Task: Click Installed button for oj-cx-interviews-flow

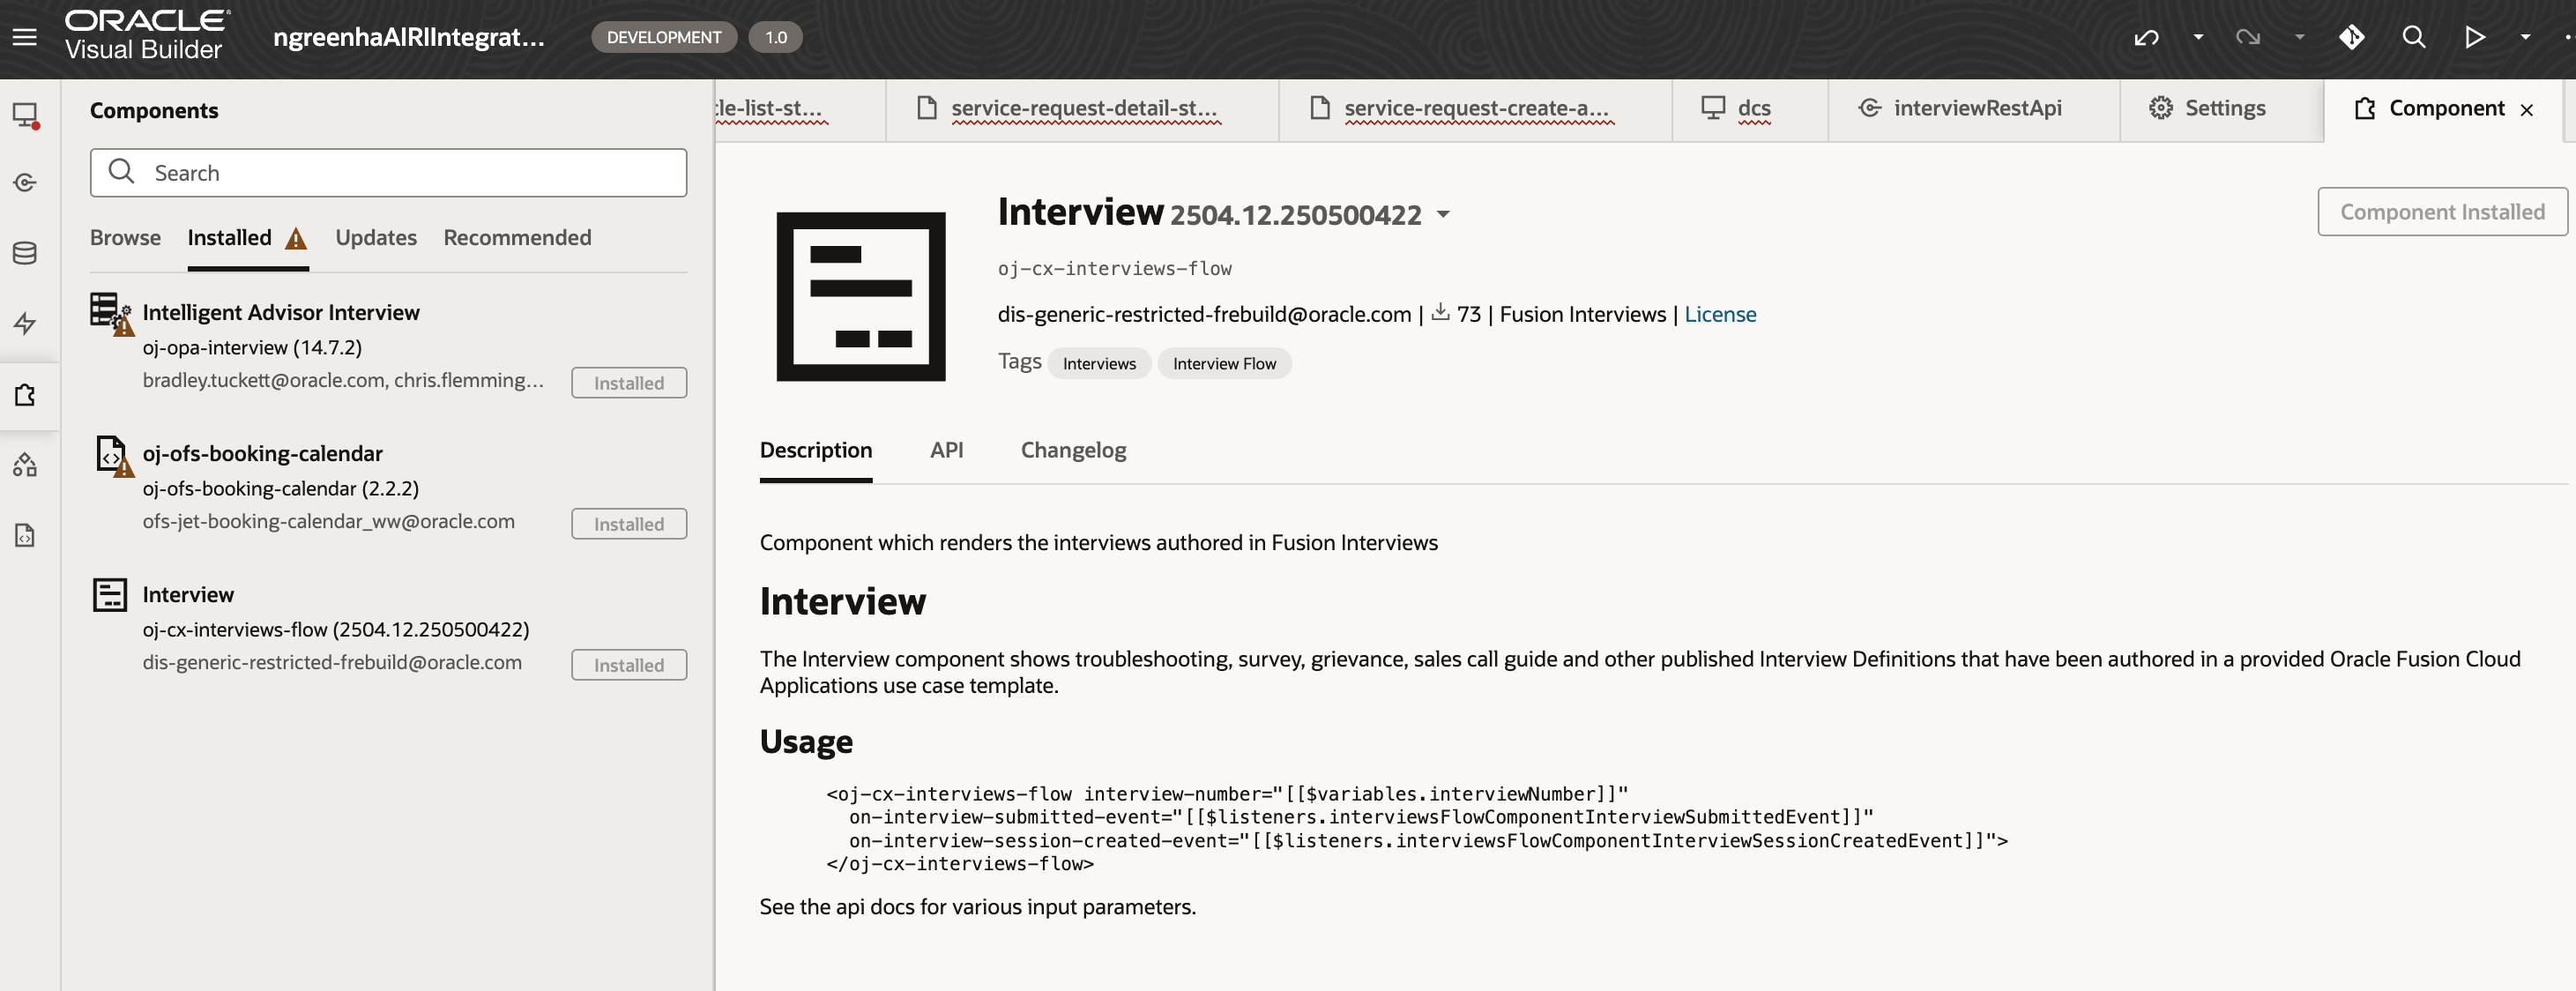Action: pos(629,665)
